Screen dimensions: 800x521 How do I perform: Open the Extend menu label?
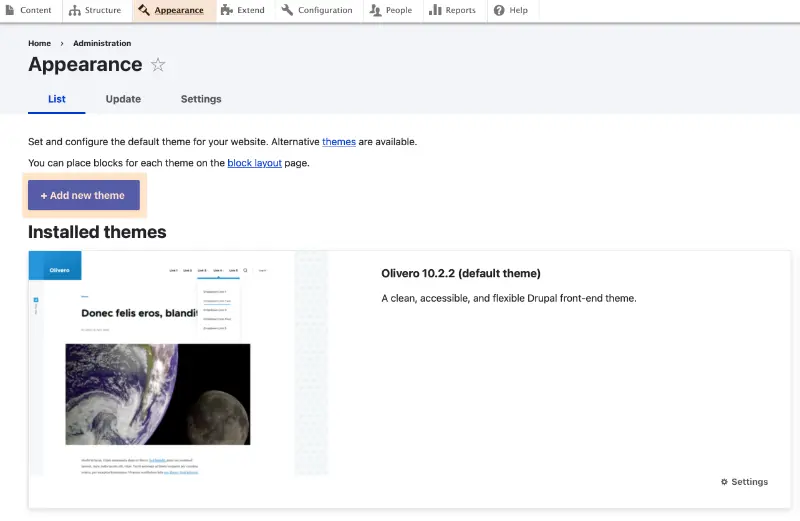tap(251, 10)
